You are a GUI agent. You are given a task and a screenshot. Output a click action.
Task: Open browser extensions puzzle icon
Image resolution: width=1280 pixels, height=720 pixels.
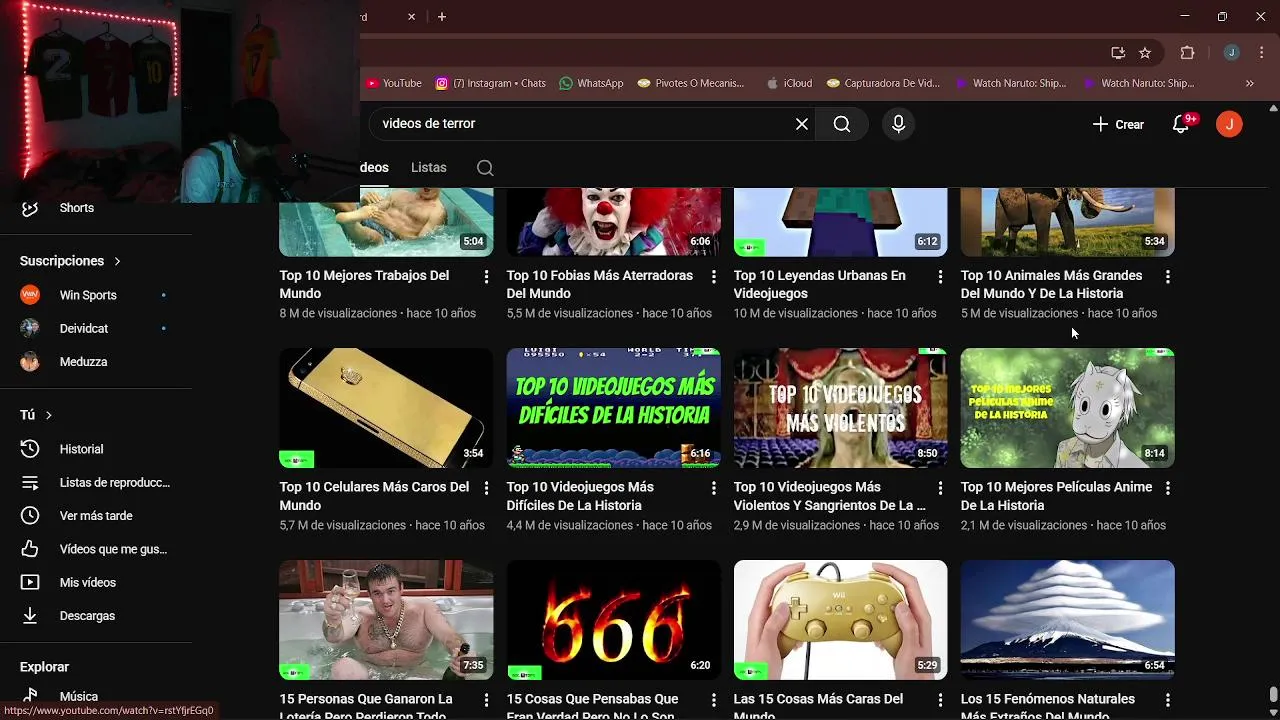[1188, 53]
